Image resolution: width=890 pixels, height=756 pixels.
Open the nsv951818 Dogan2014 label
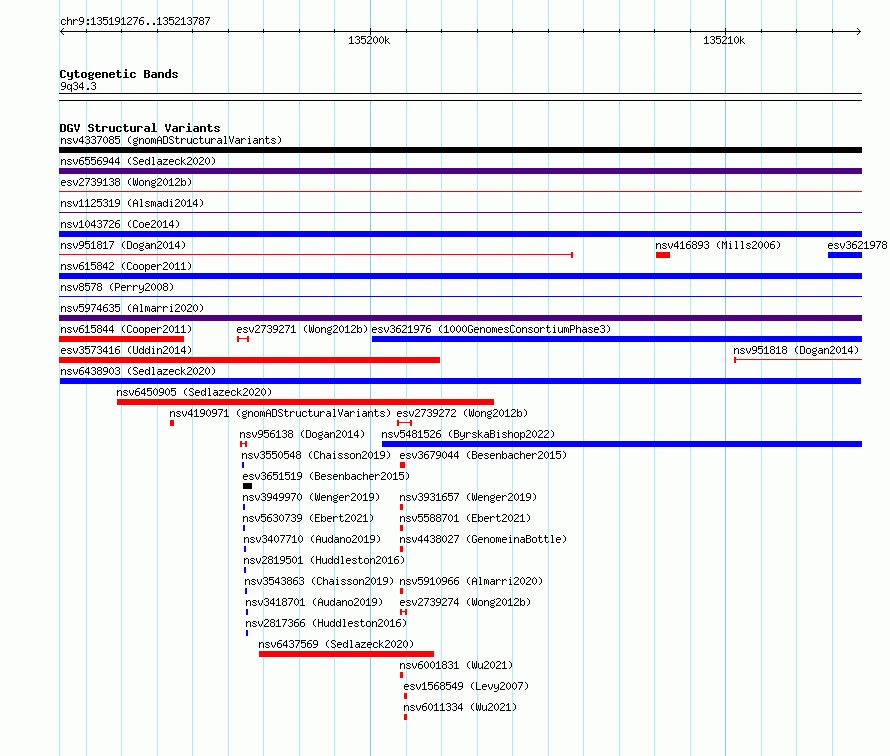pyautogui.click(x=796, y=350)
